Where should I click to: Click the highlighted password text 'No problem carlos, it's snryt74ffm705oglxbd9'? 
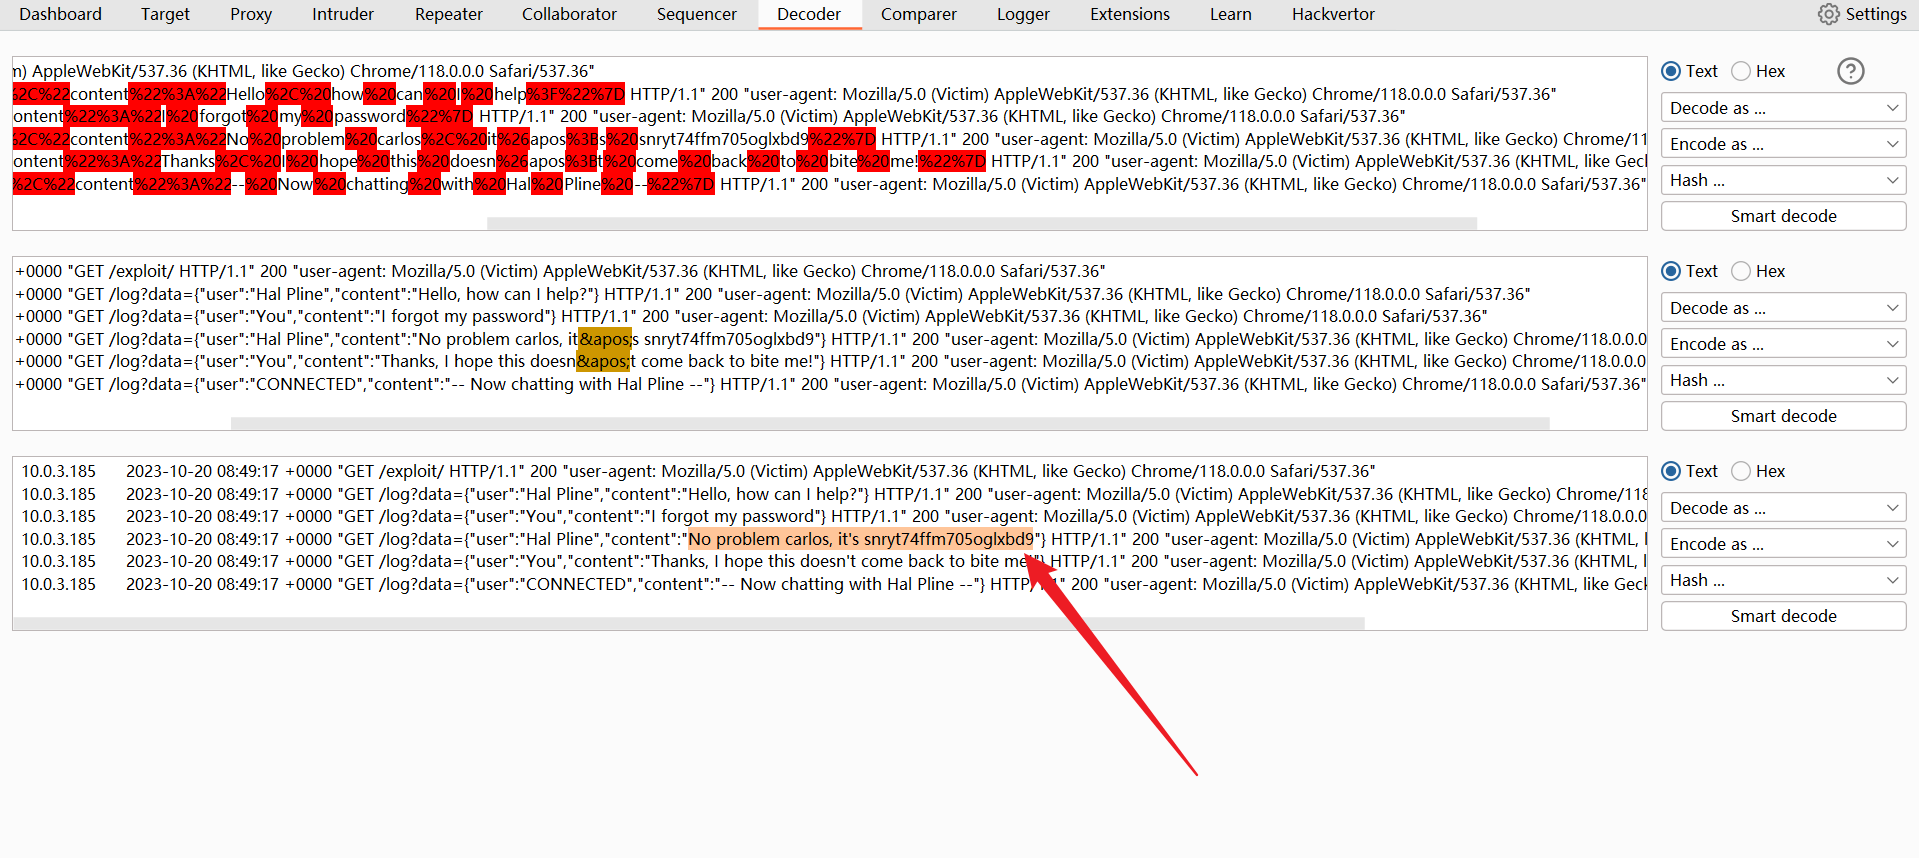click(861, 539)
